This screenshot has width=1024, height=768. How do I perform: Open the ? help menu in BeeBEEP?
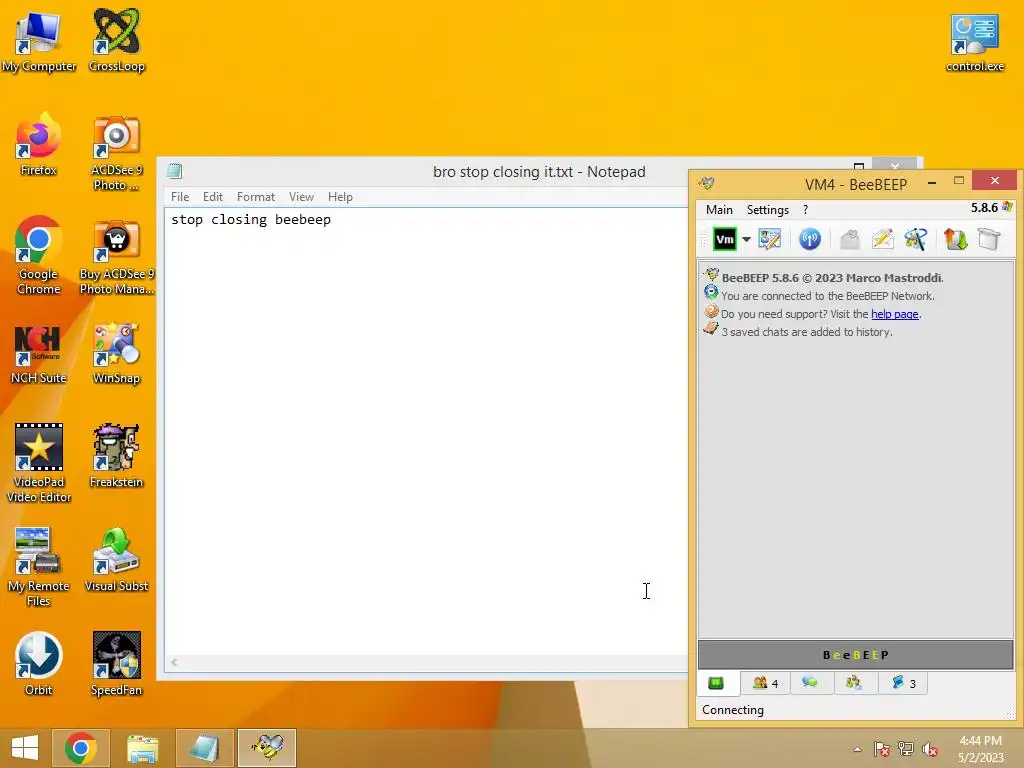(805, 210)
